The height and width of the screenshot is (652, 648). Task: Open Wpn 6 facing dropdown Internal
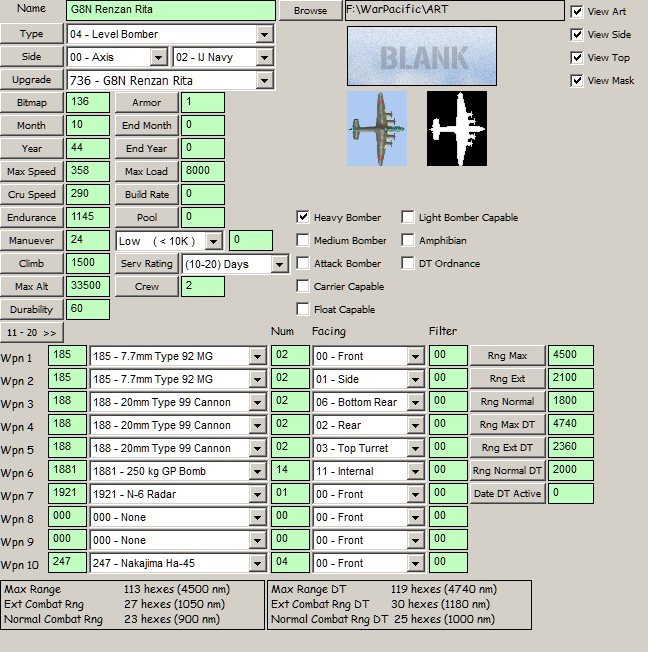[x=415, y=471]
